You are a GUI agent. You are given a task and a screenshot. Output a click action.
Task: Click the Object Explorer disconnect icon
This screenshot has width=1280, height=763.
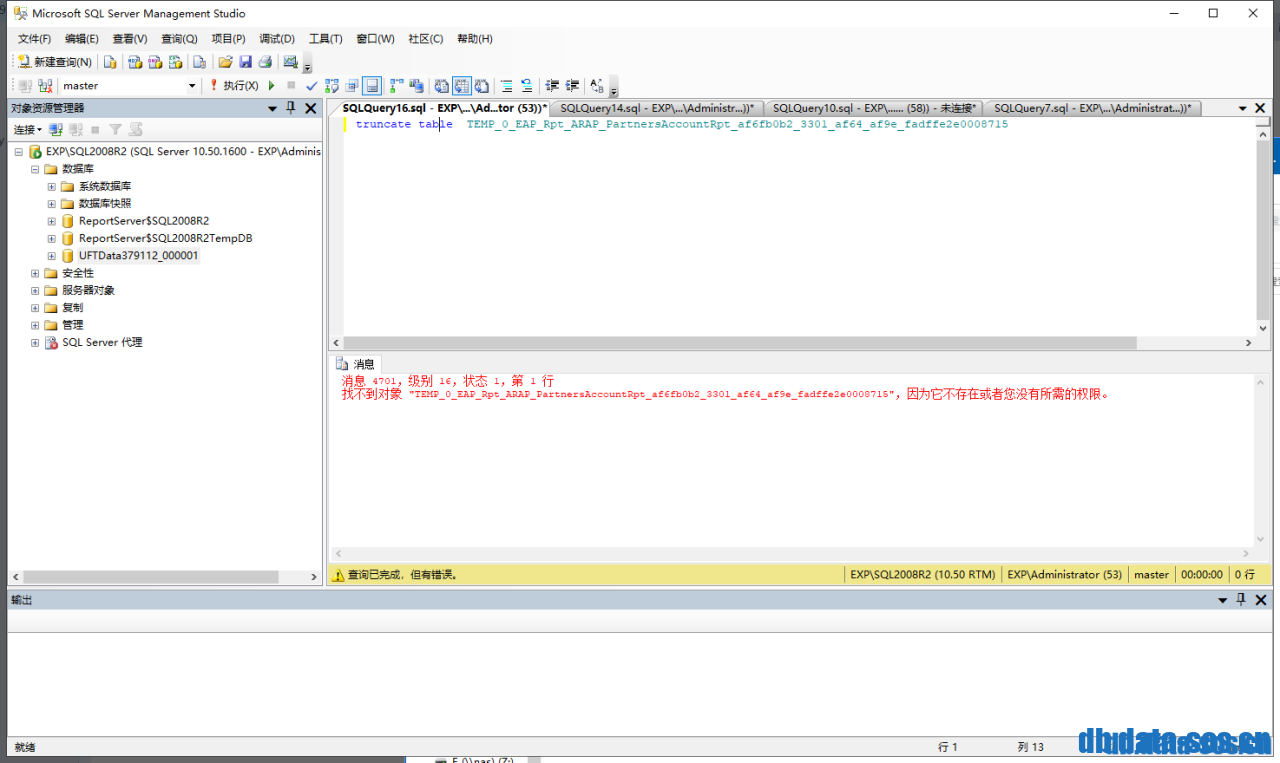75,130
